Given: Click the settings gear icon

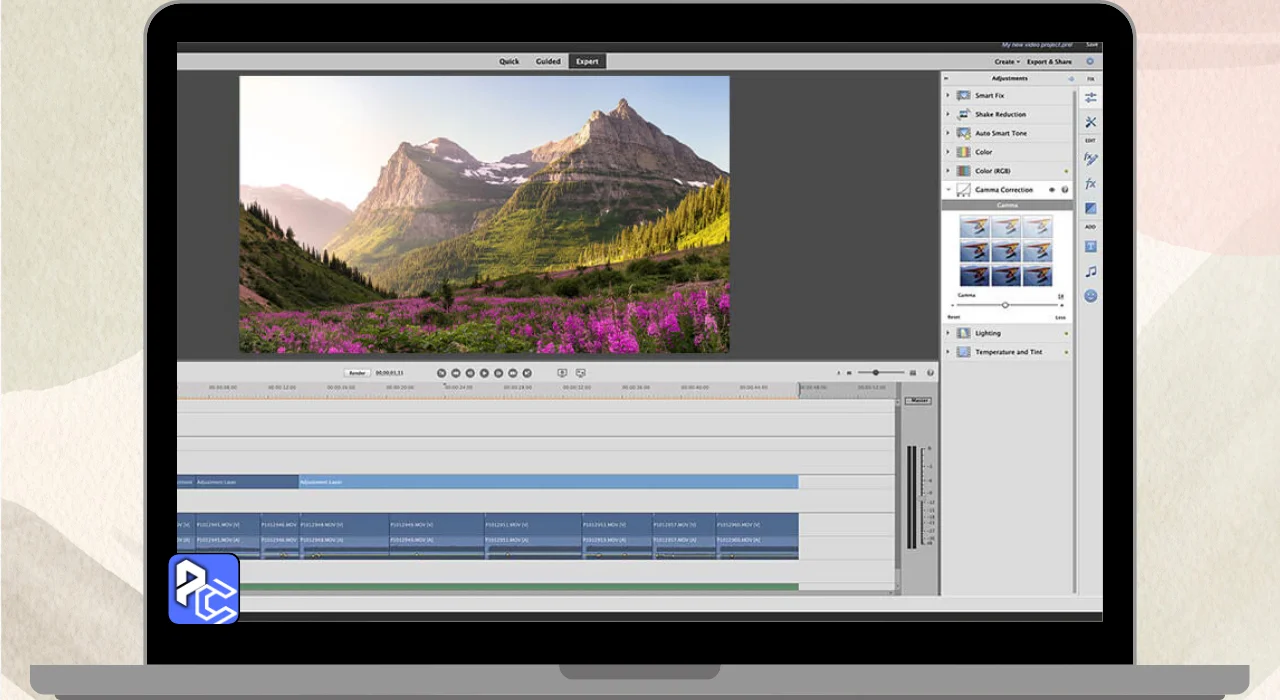Looking at the screenshot, I should [x=1090, y=61].
